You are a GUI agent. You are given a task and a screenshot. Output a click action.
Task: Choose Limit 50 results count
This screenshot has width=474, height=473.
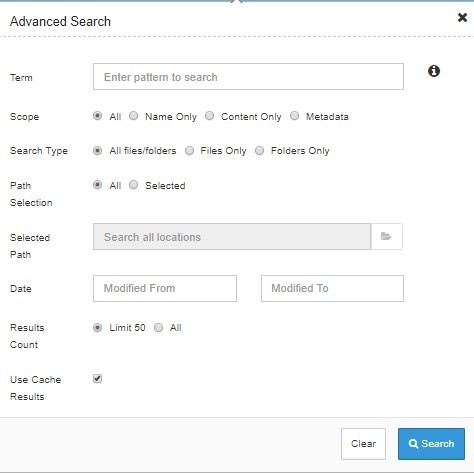point(97,328)
